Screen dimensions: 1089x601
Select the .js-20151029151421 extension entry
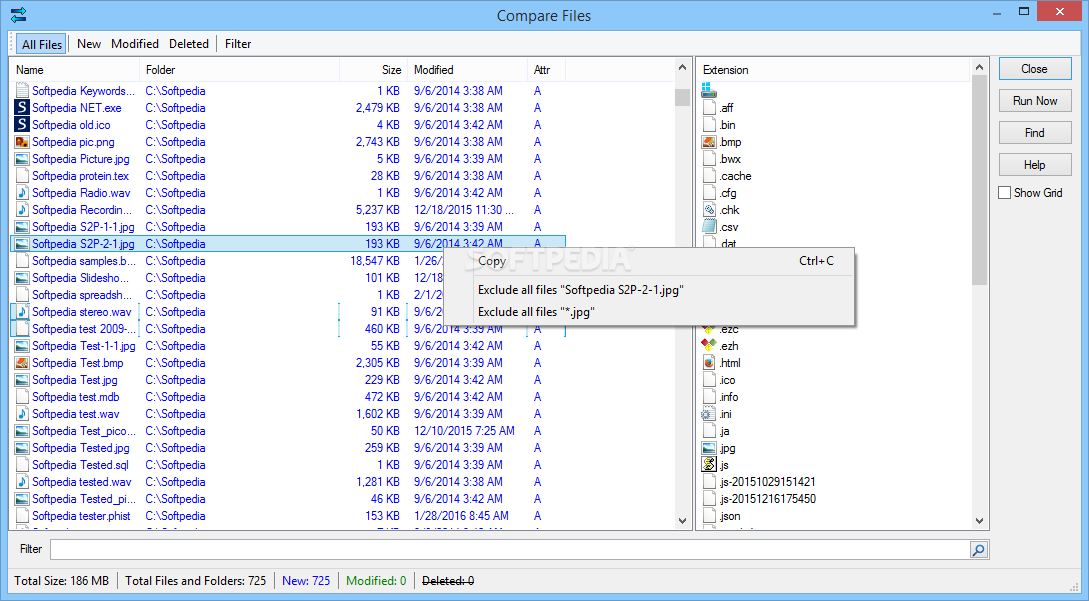tap(767, 481)
